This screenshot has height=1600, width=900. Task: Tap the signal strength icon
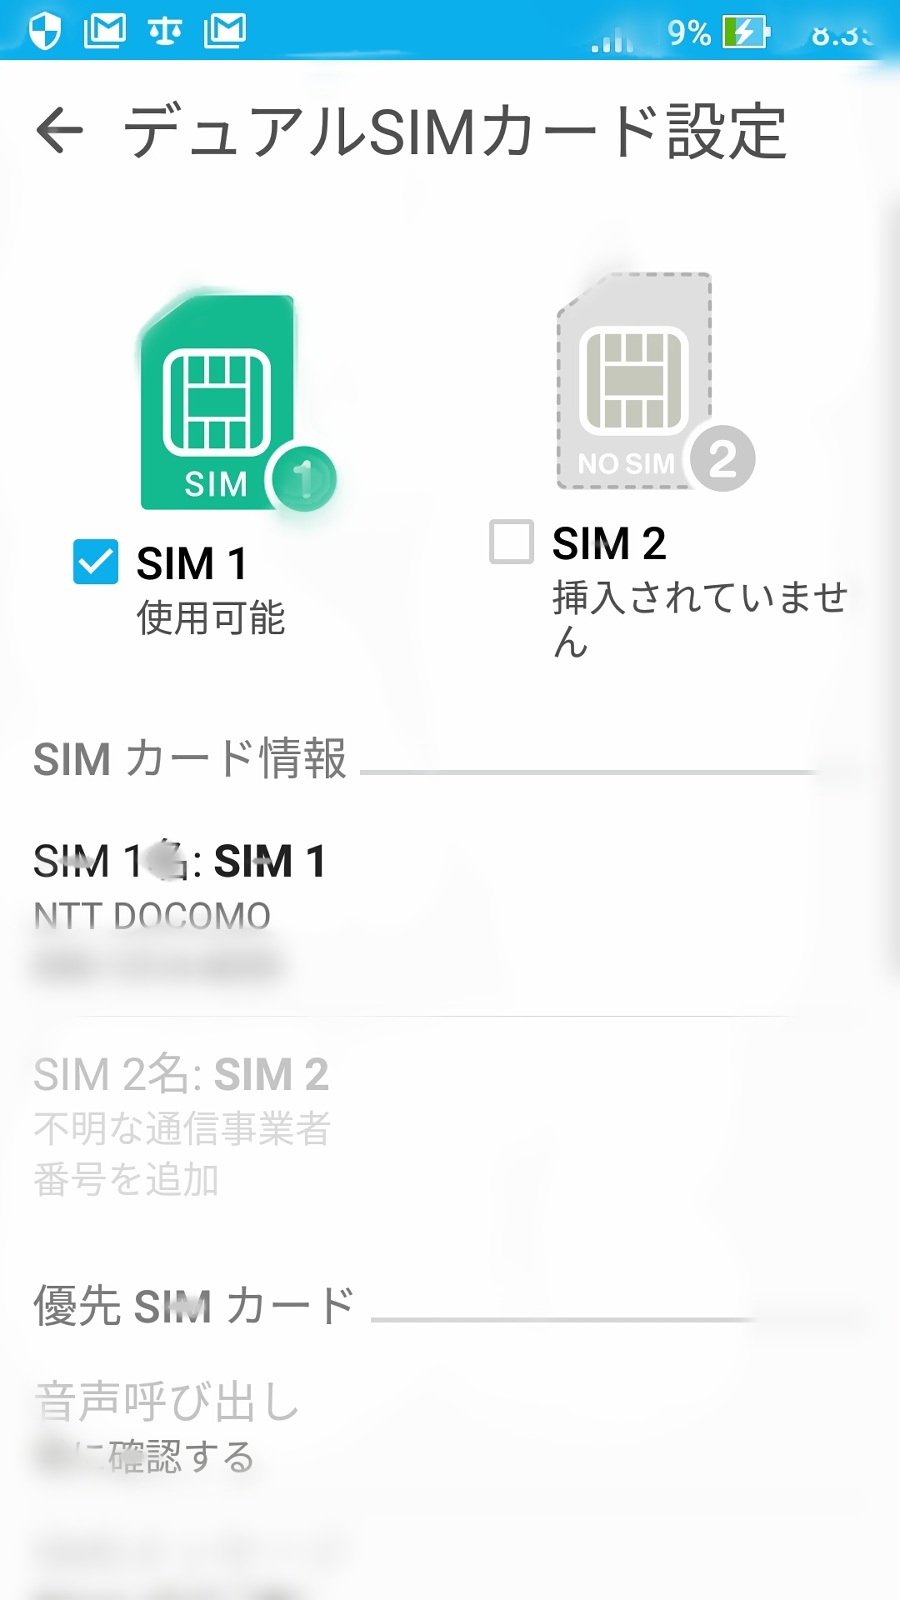tap(612, 40)
